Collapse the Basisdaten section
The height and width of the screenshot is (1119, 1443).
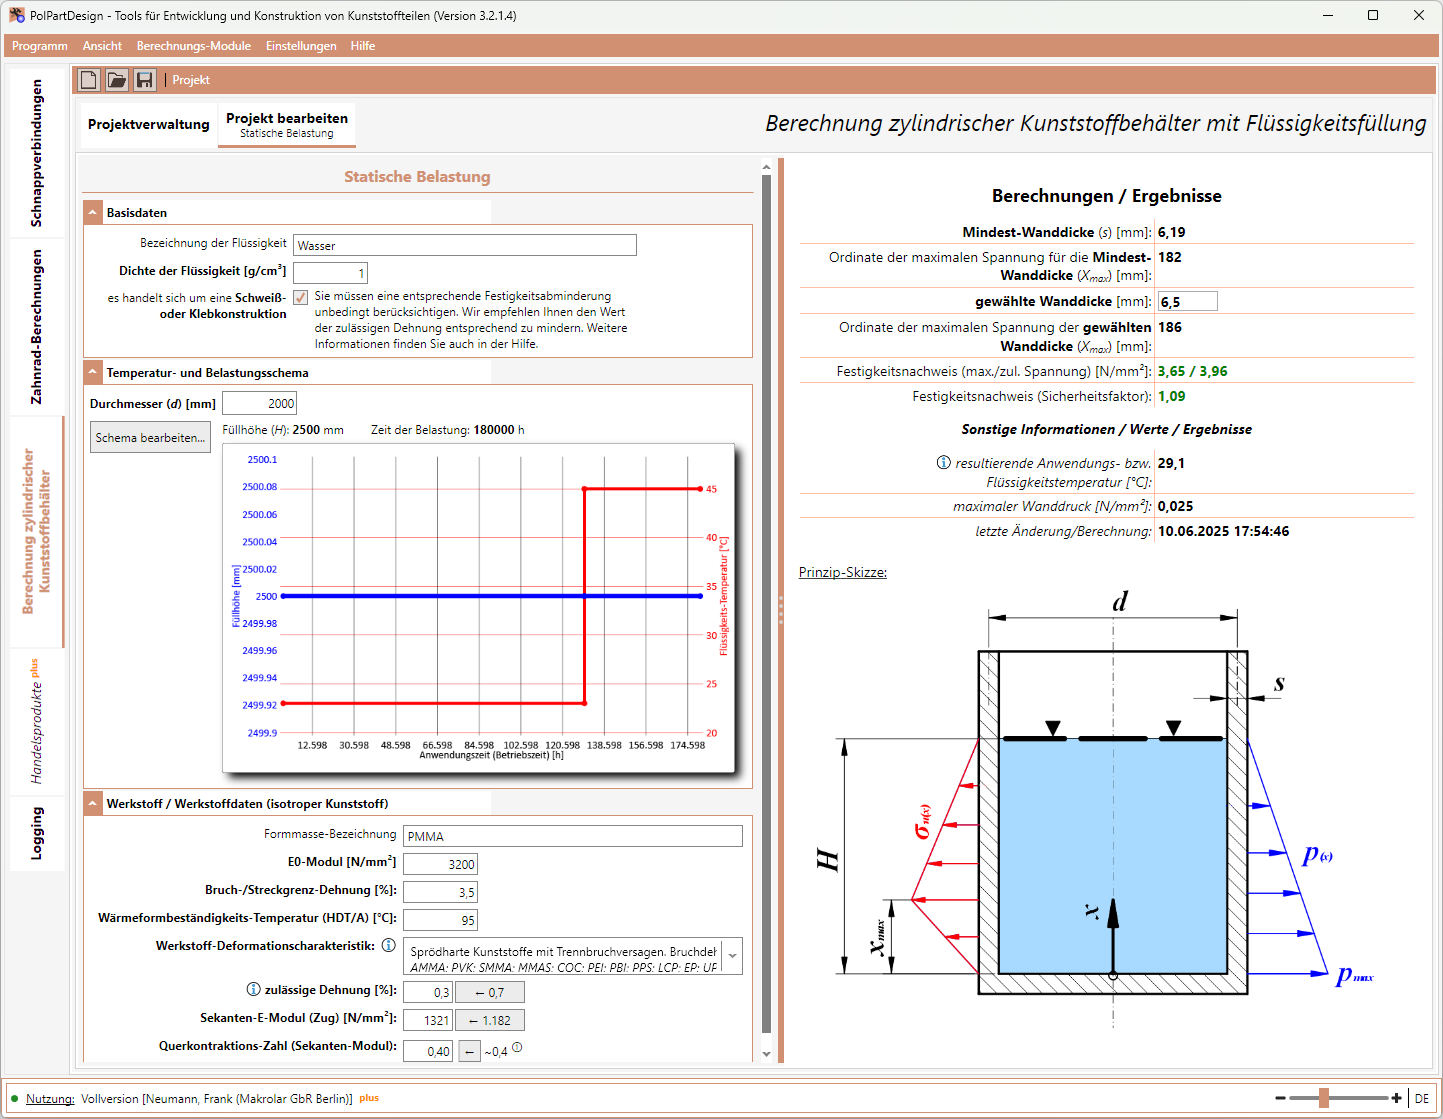click(x=93, y=212)
